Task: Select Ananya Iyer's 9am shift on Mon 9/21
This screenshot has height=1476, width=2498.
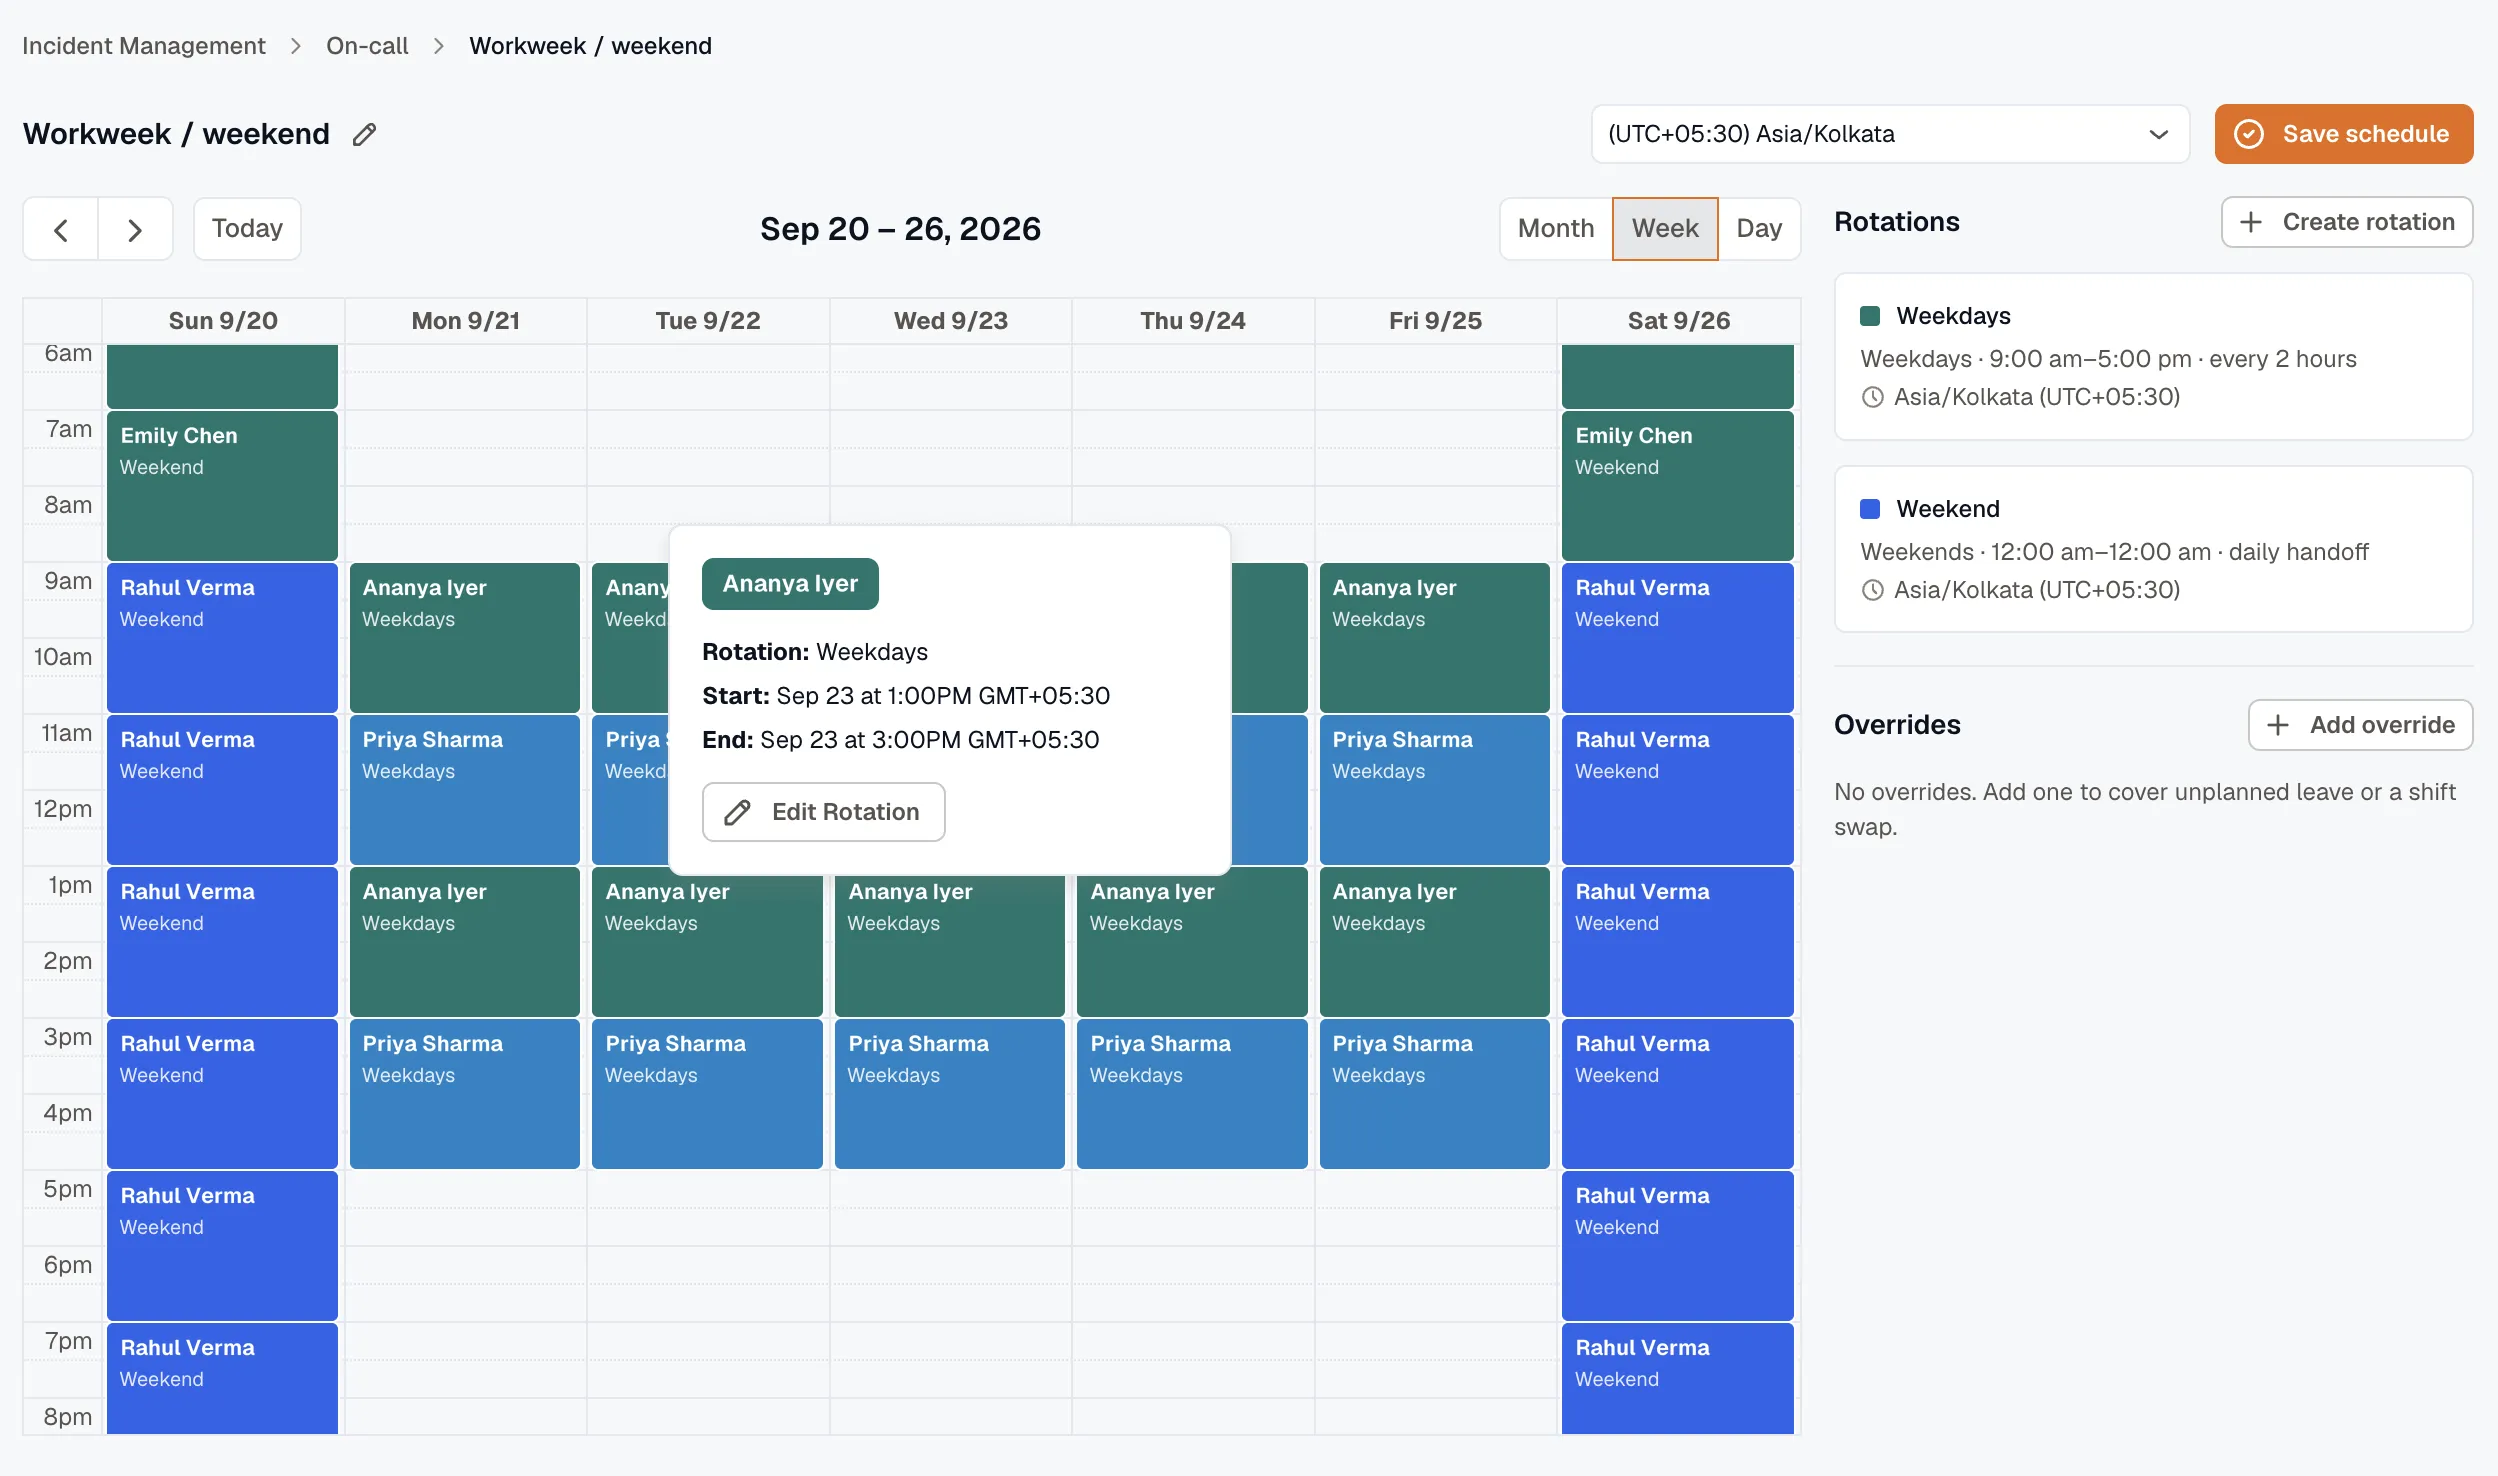Action: (x=464, y=637)
